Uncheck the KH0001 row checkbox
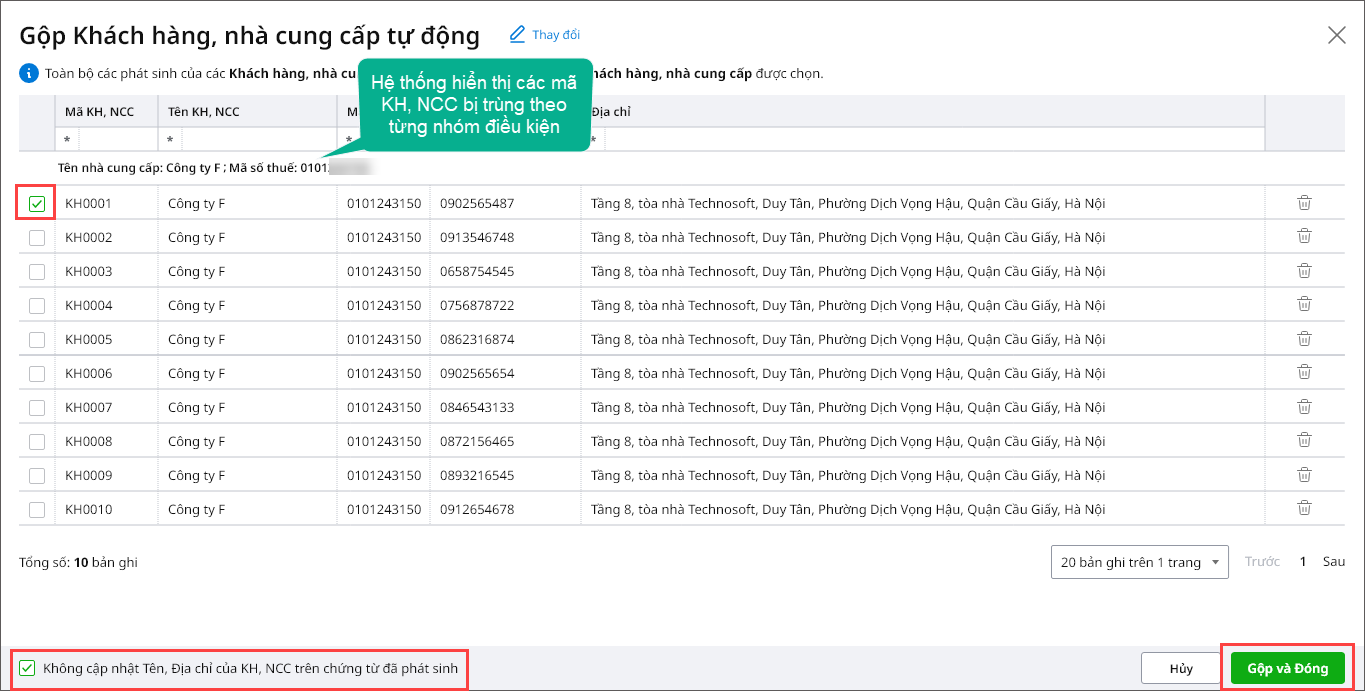The image size is (1365, 691). pyautogui.click(x=37, y=204)
